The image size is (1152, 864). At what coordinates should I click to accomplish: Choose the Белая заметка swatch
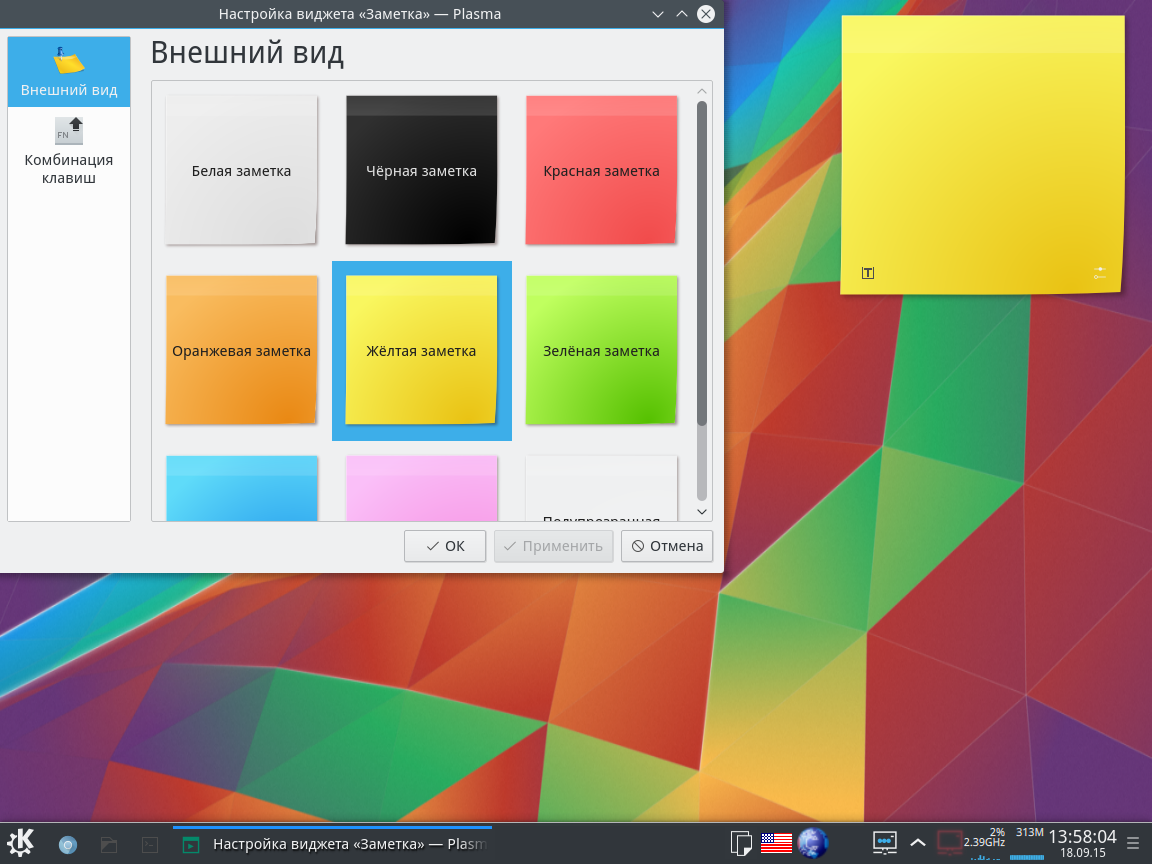tap(241, 170)
